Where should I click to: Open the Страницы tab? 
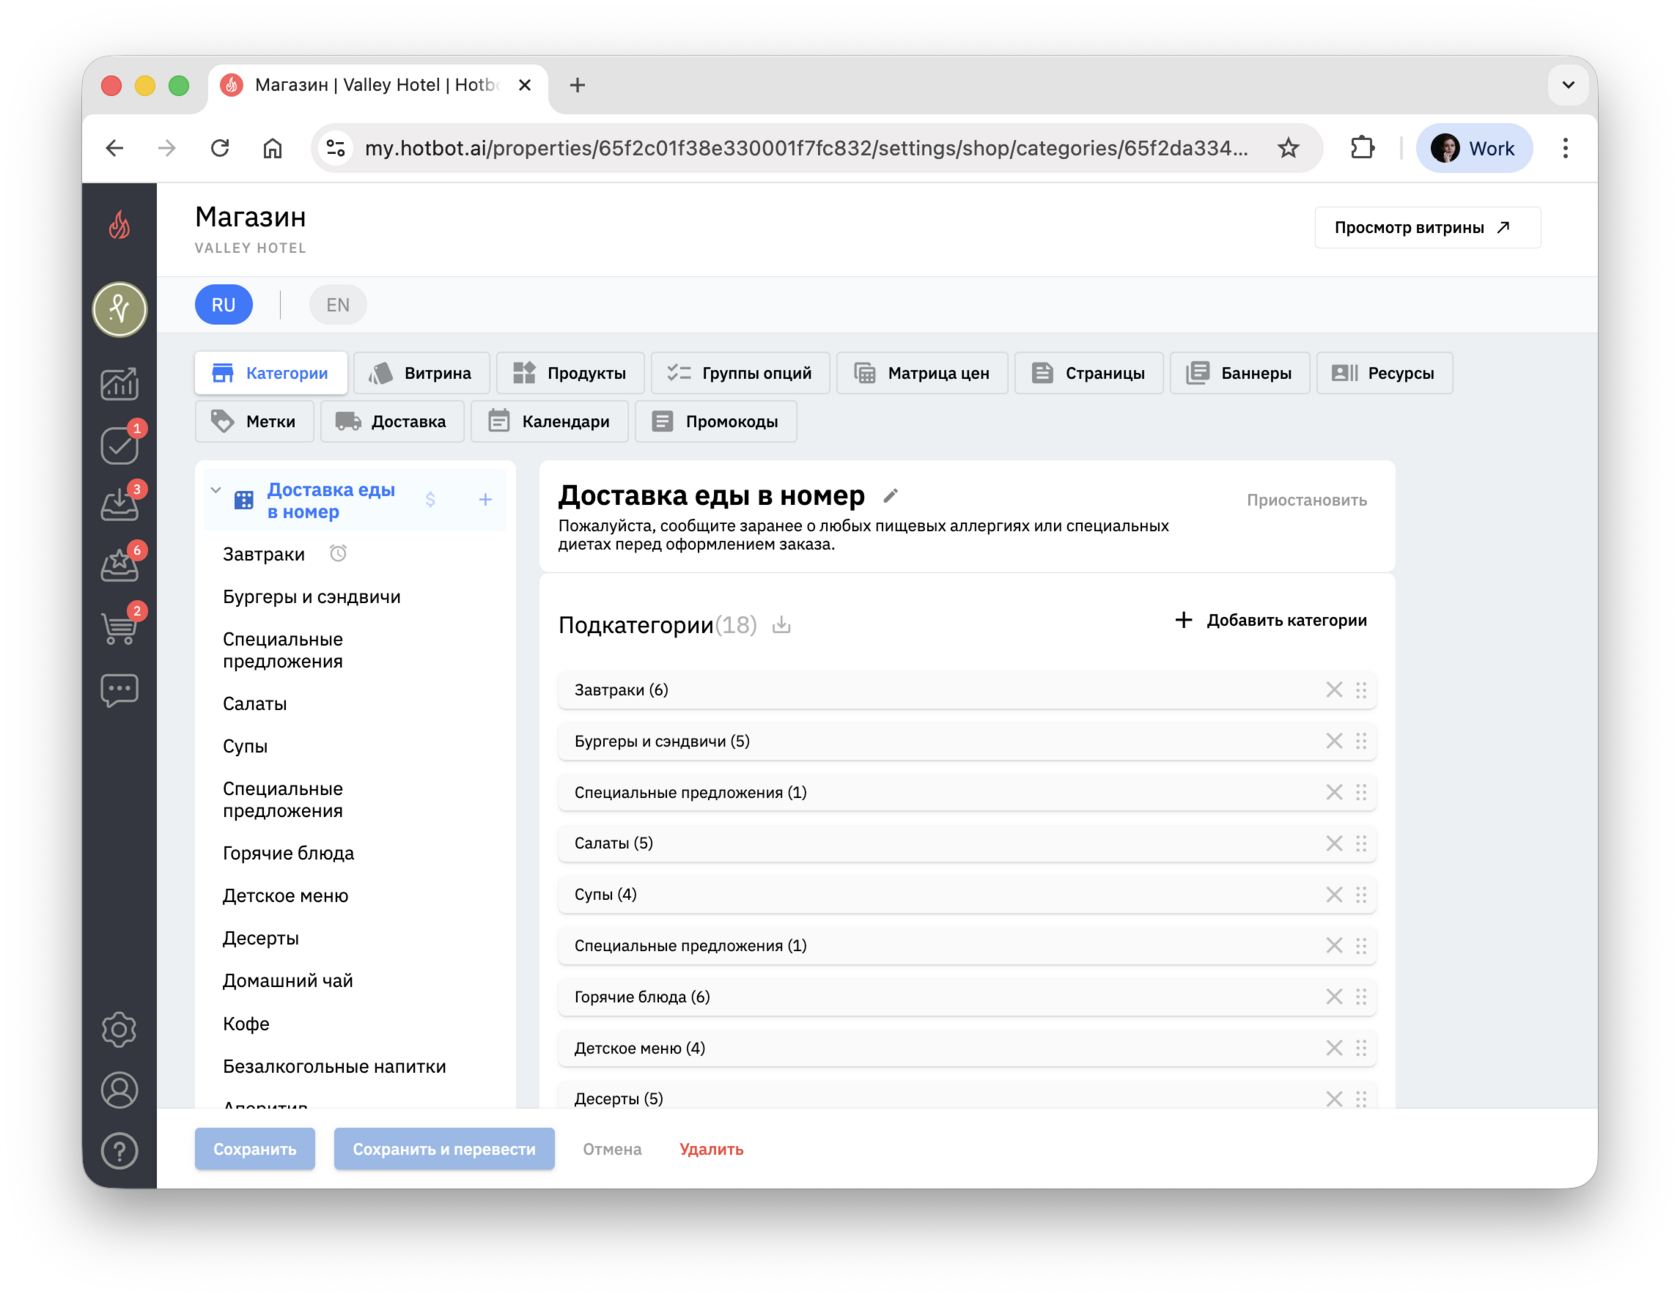point(1089,373)
